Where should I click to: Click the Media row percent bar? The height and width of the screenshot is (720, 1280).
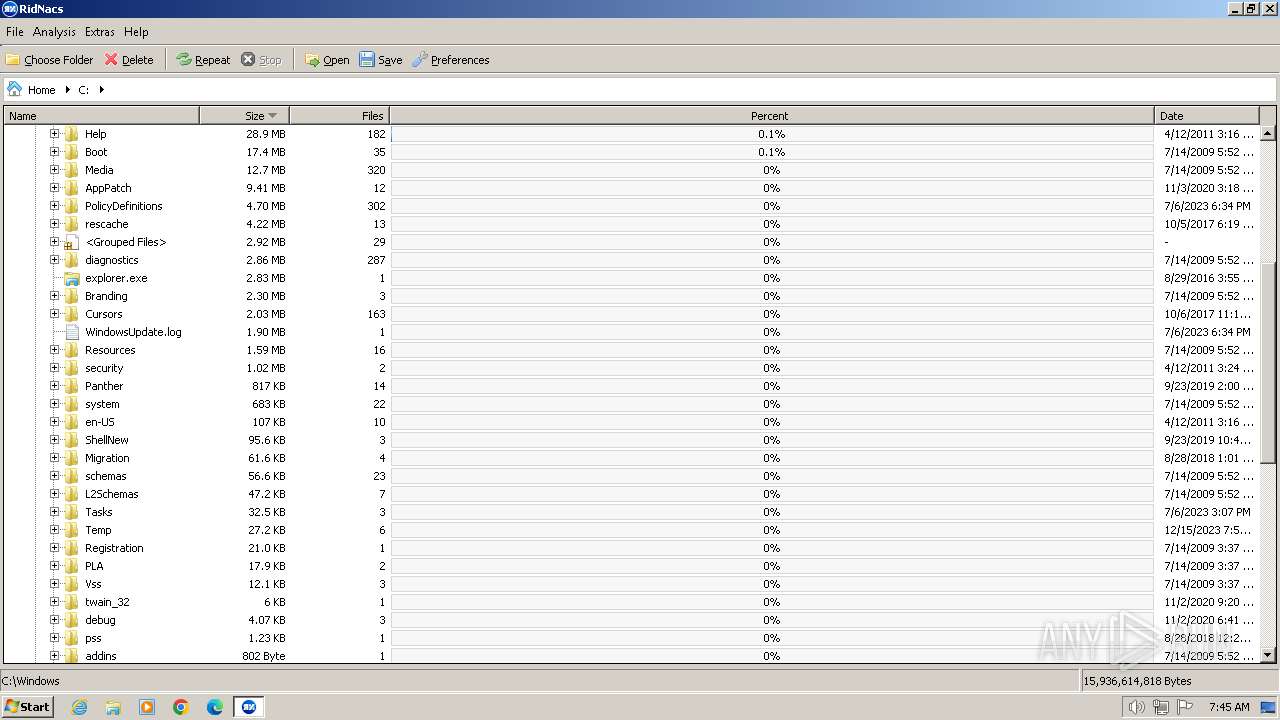[x=771, y=170]
